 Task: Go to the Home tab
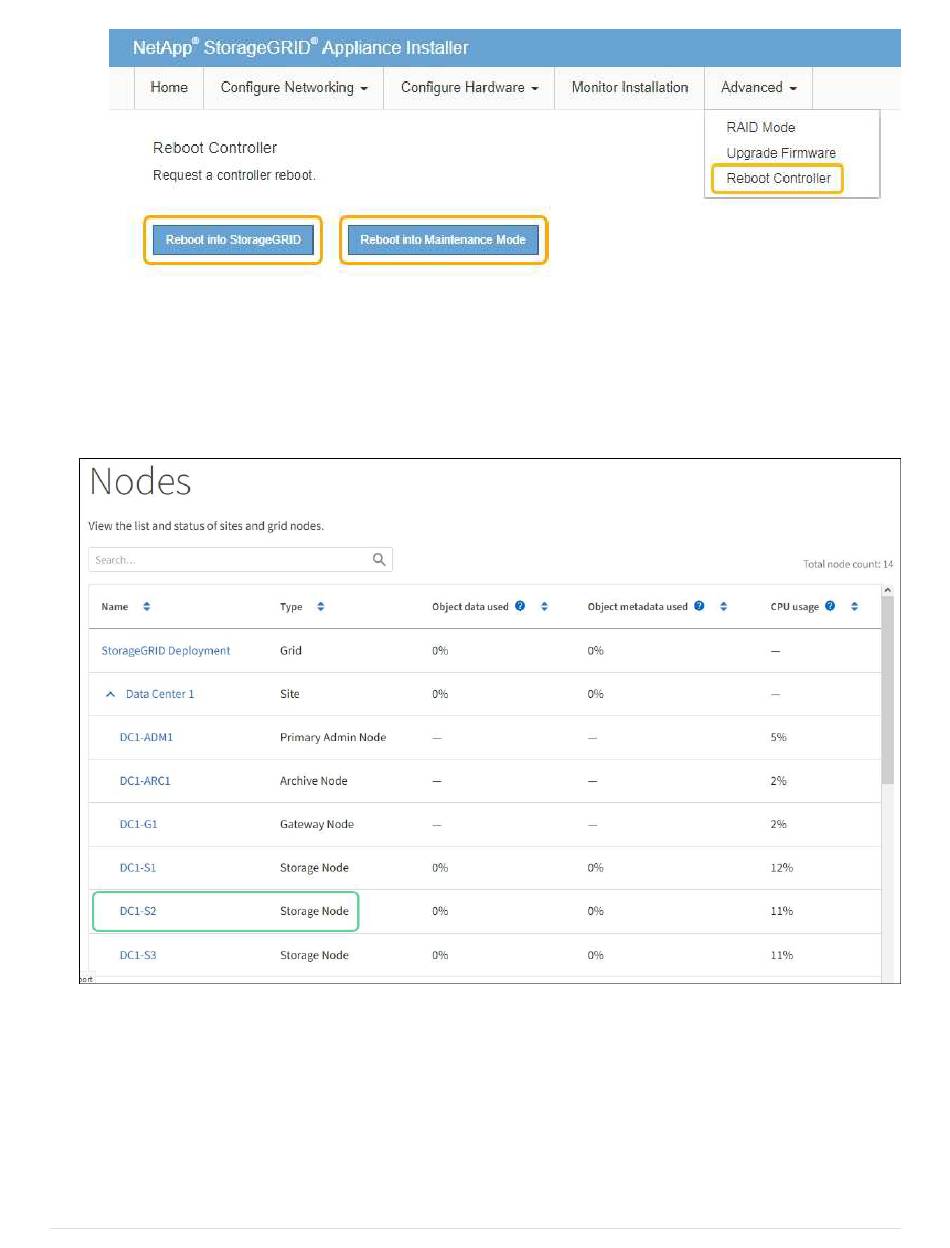click(x=169, y=88)
